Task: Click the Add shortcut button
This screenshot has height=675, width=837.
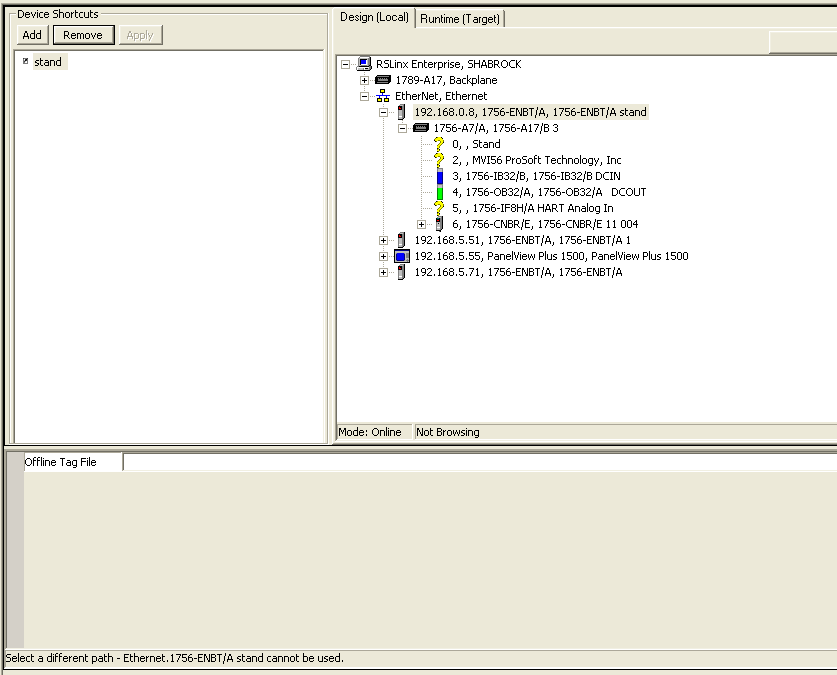Action: (x=32, y=35)
